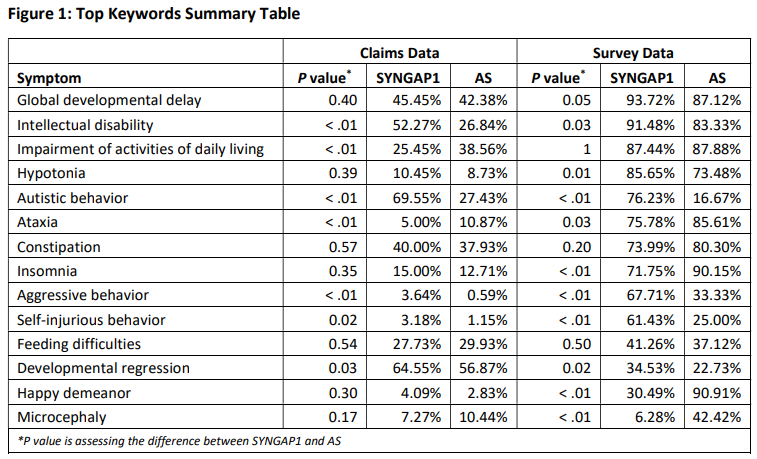This screenshot has height=459, width=757.
Task: Select the Claims Data column group header
Action: click(399, 53)
